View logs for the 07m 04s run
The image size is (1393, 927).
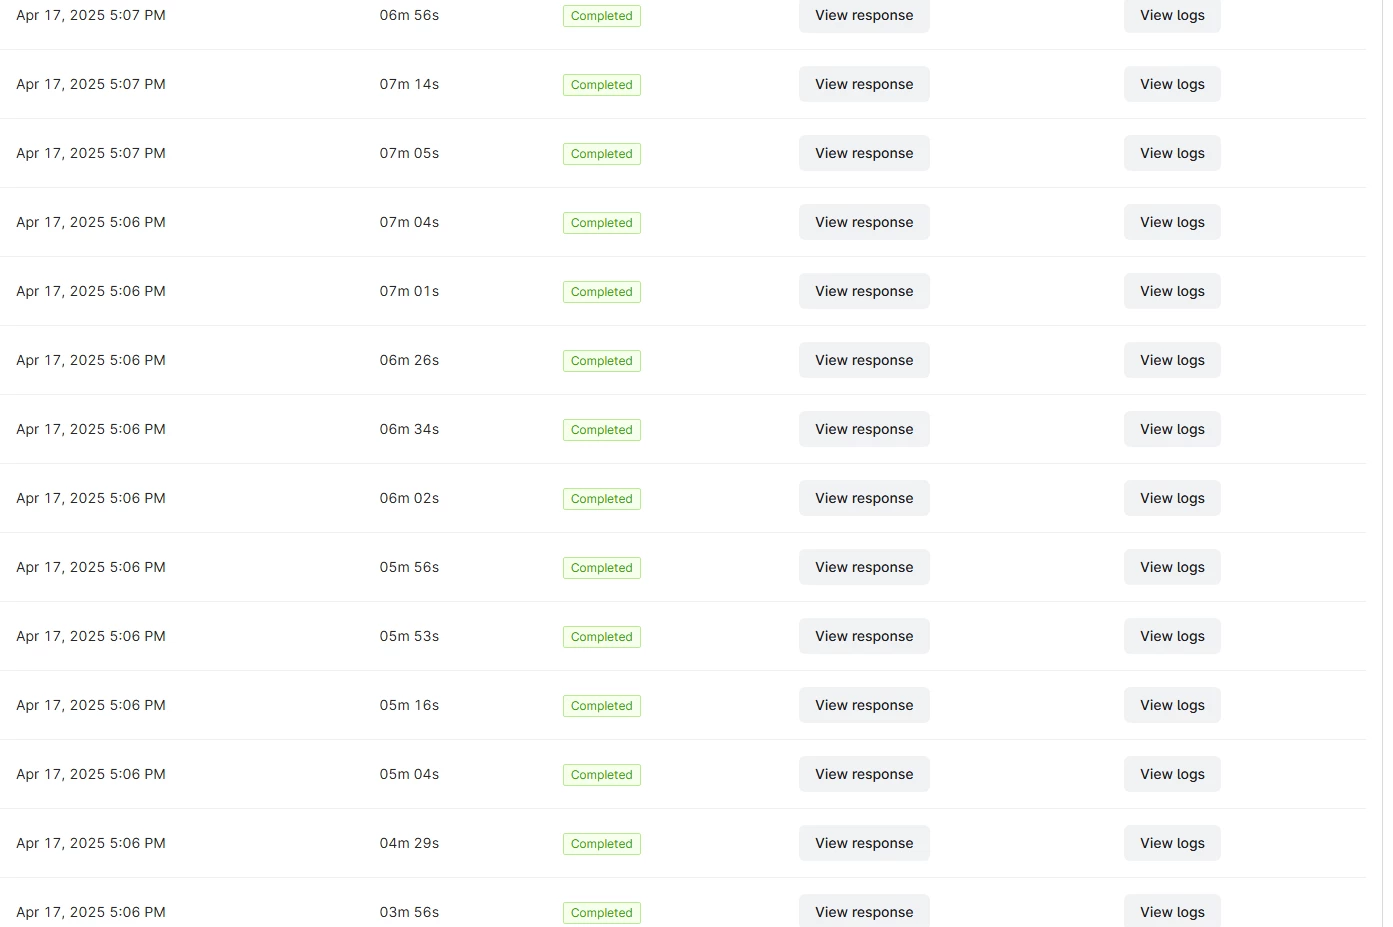tap(1171, 222)
